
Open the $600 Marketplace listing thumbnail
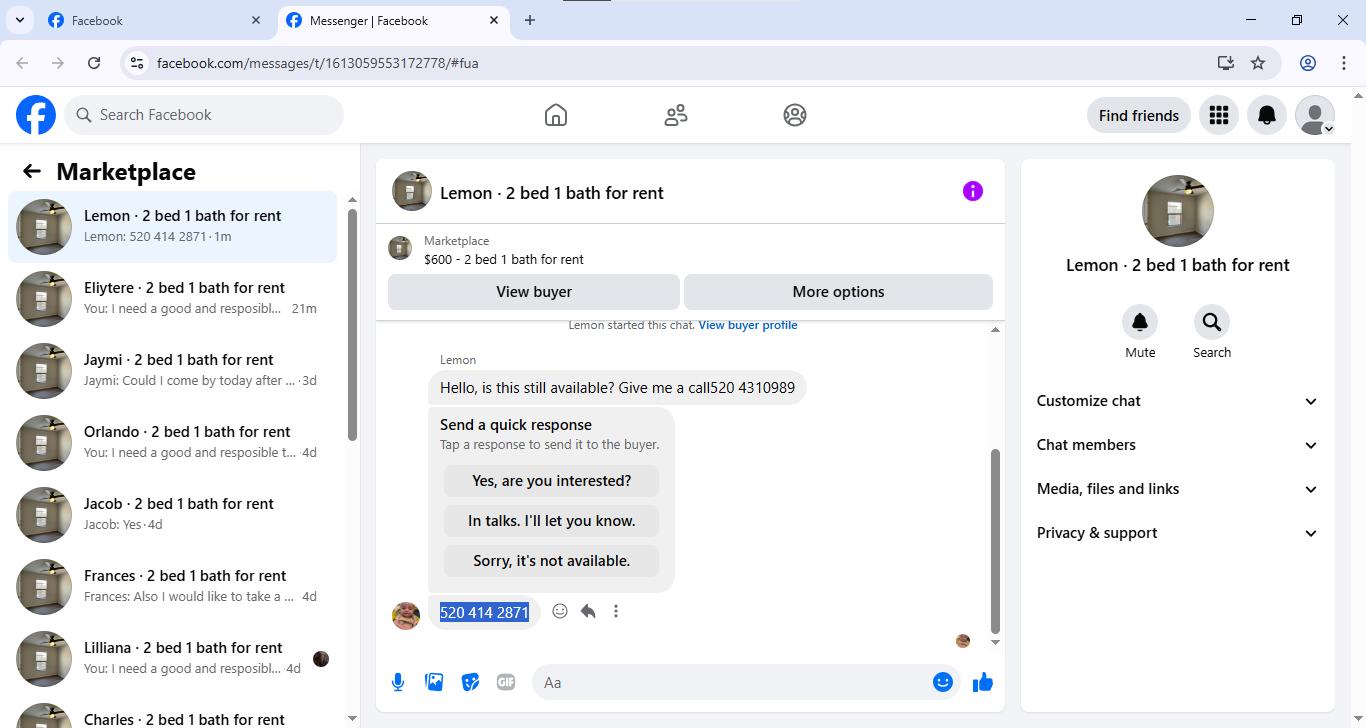(x=400, y=248)
